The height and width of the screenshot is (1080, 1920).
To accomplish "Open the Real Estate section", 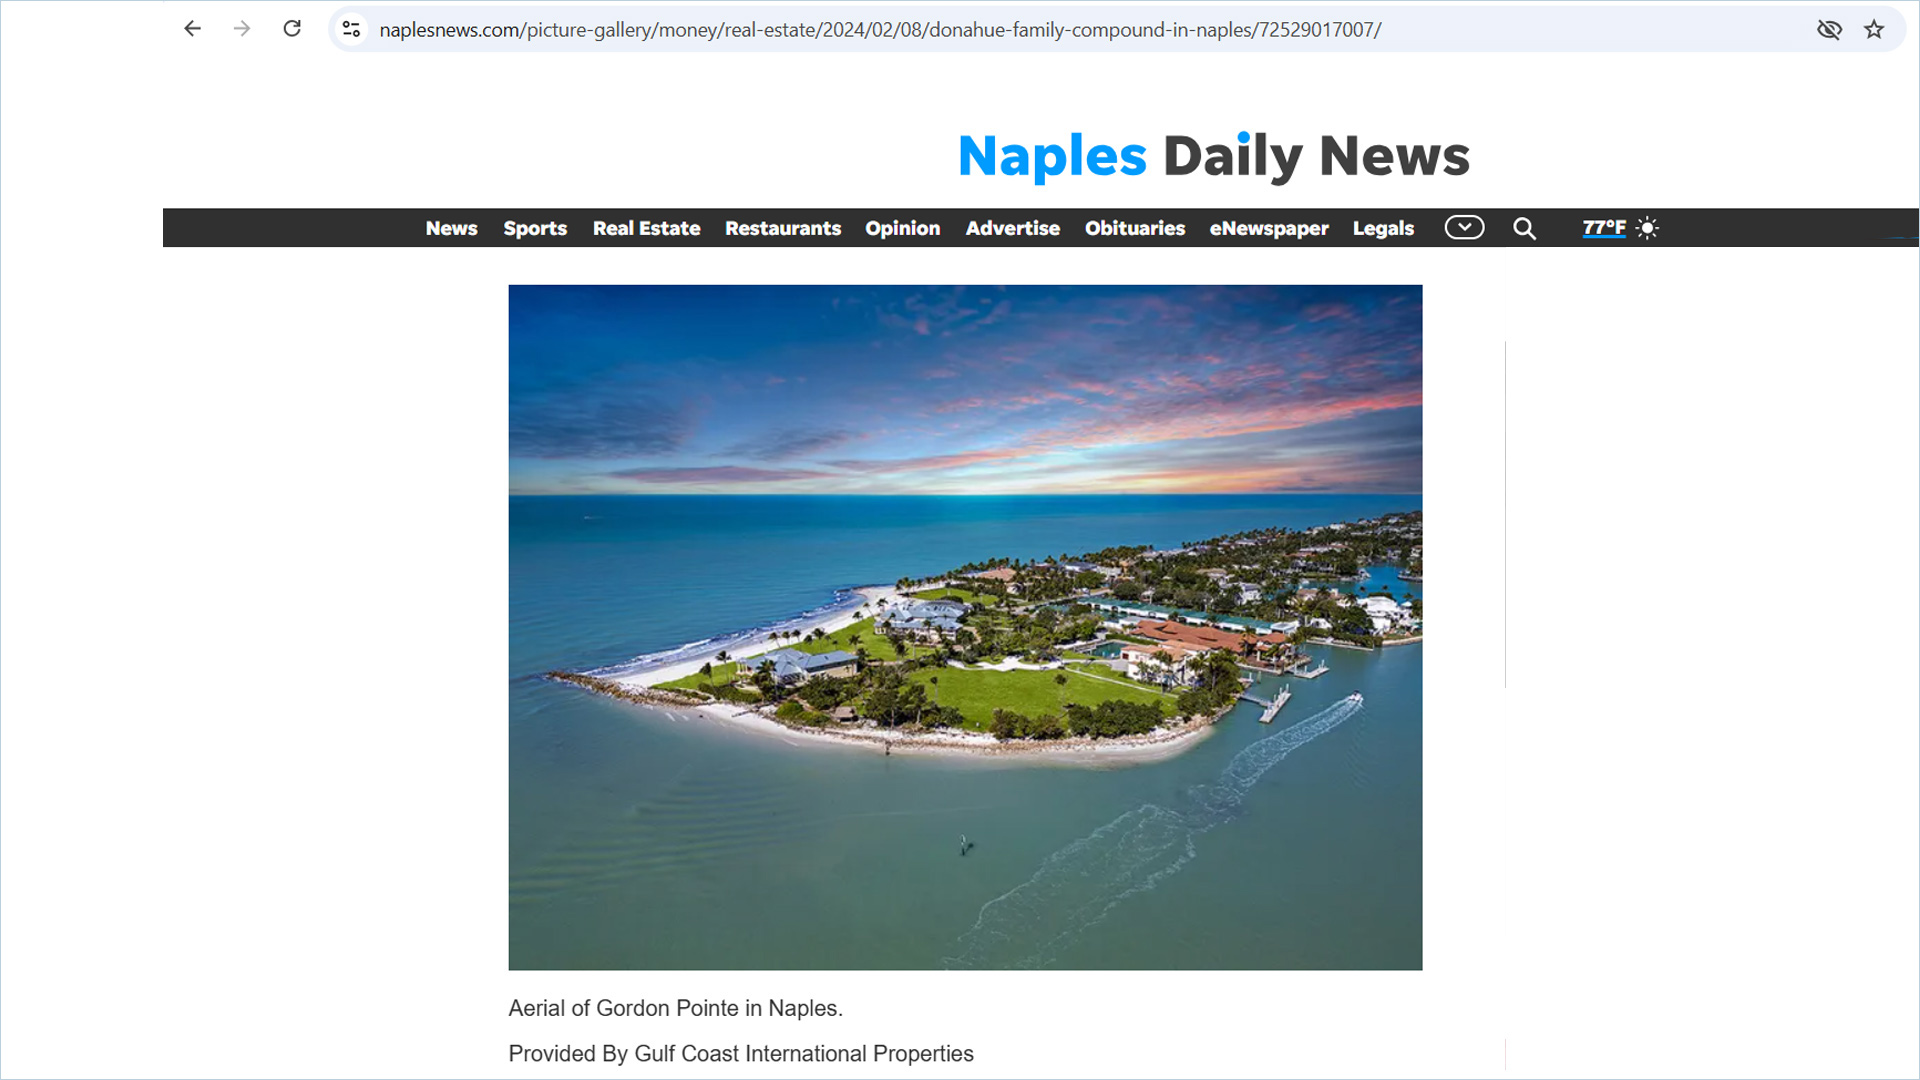I will (646, 228).
